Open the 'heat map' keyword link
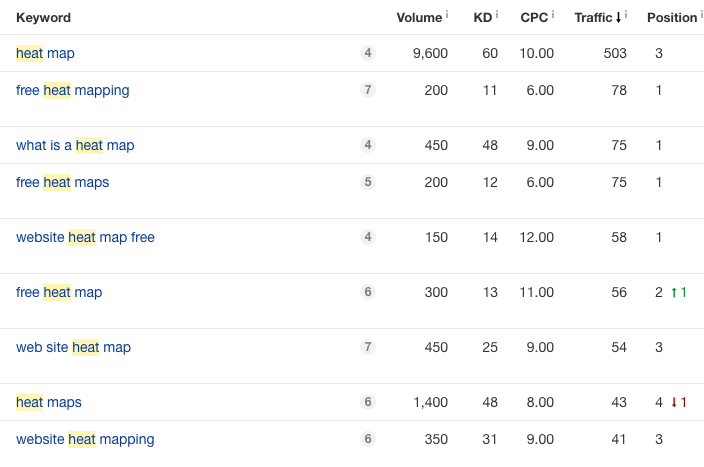 tap(45, 53)
